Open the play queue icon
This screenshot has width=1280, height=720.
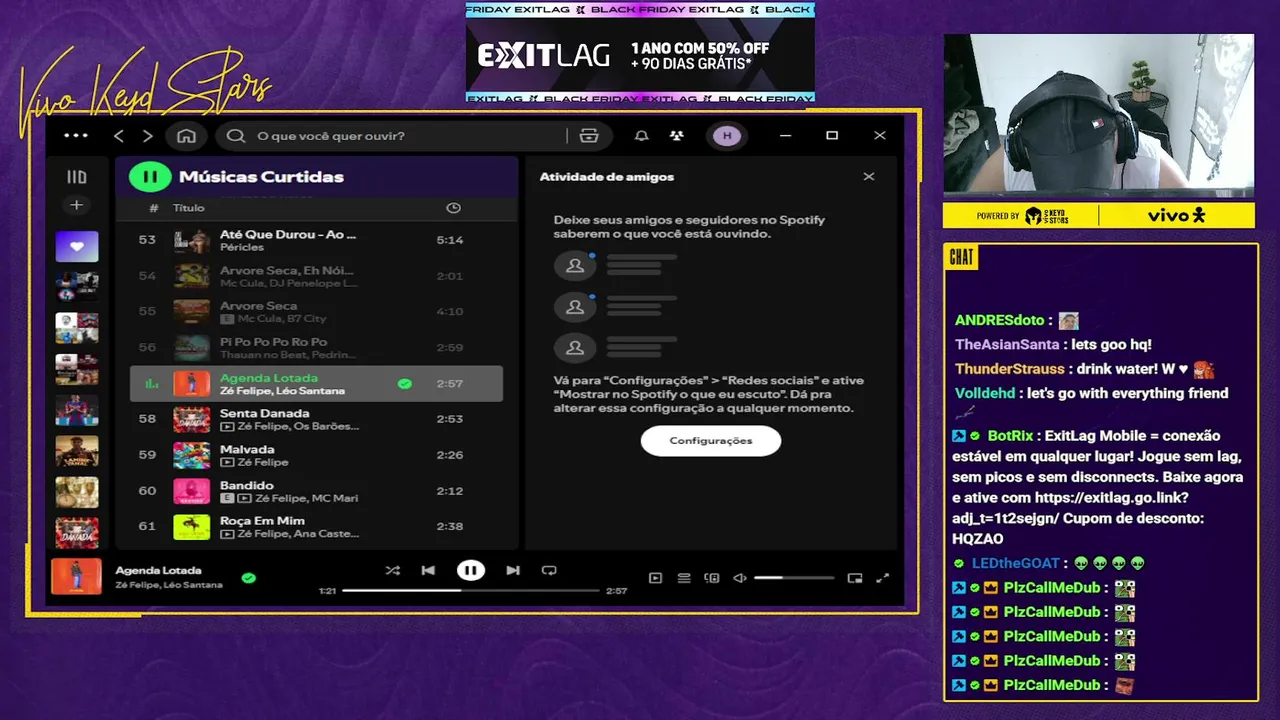click(684, 578)
